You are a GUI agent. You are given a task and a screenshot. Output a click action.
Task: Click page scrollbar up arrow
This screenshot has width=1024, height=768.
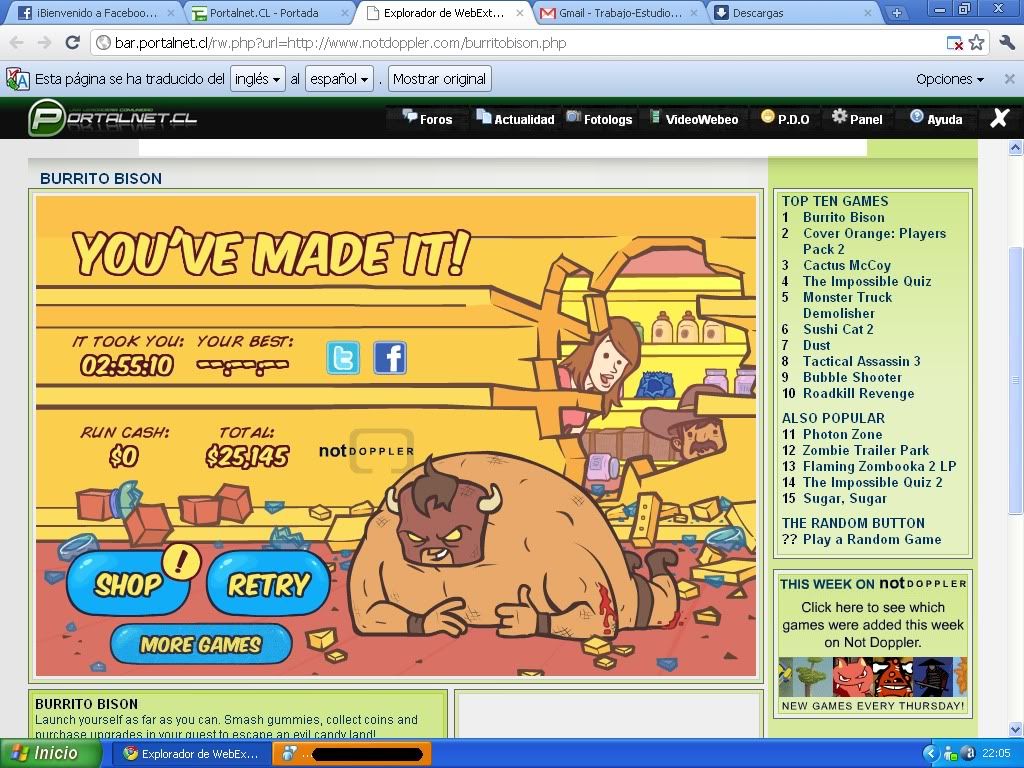[x=1015, y=148]
